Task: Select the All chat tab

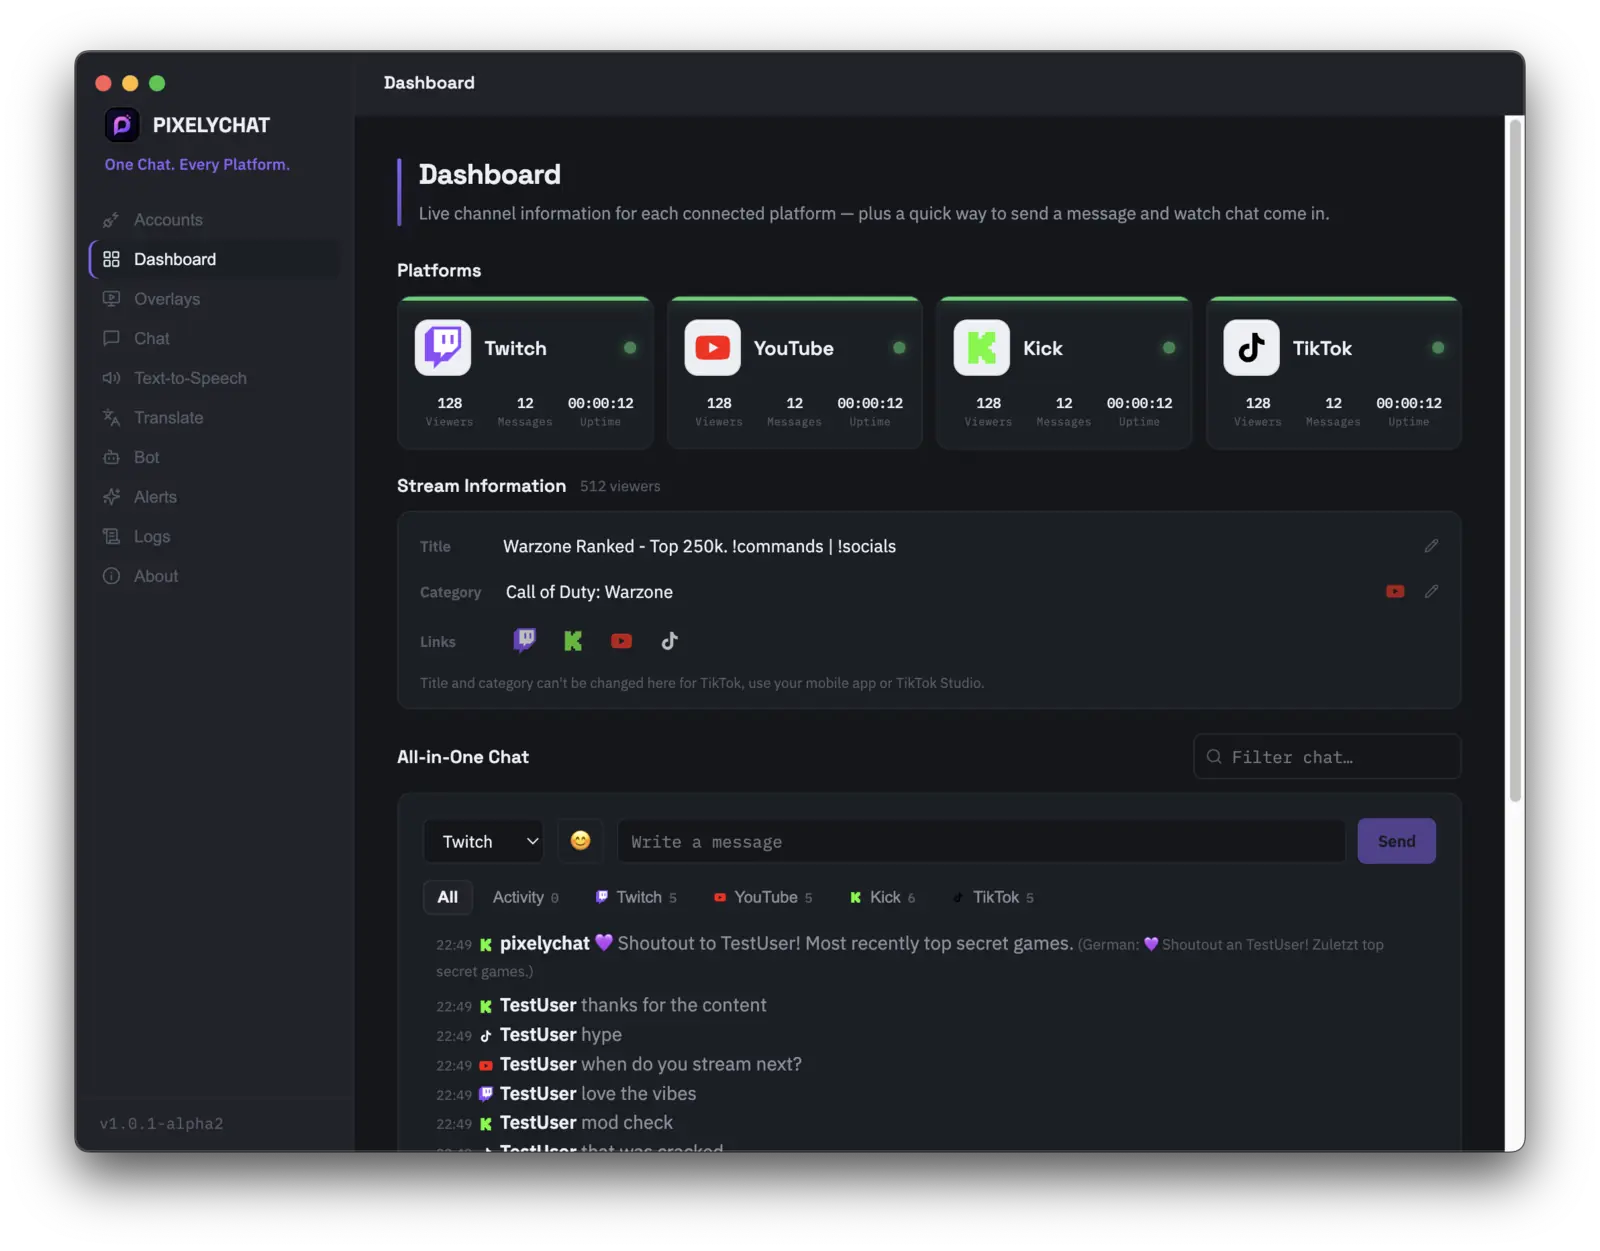Action: pyautogui.click(x=447, y=897)
